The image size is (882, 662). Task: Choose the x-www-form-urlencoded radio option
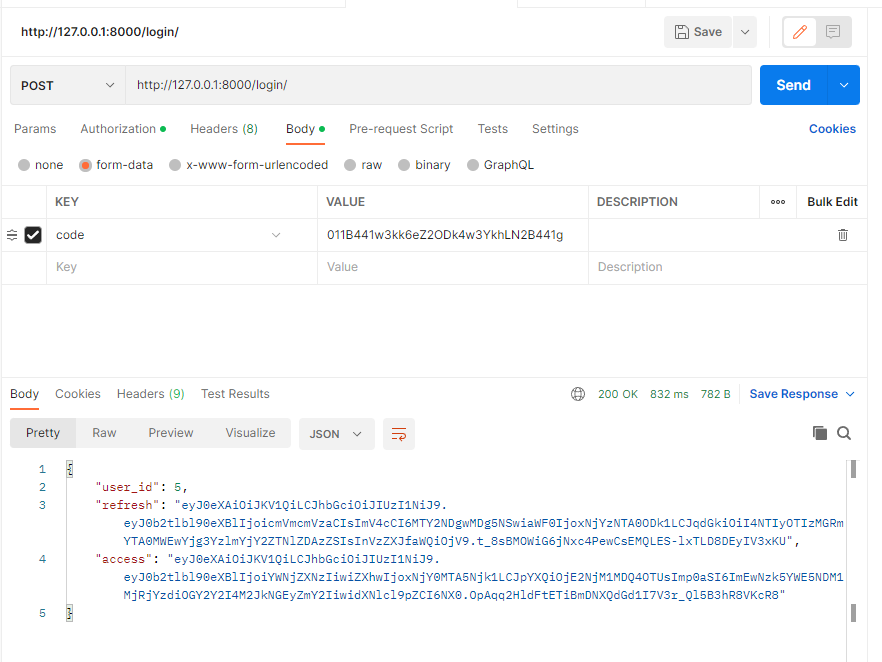pyautogui.click(x=175, y=165)
